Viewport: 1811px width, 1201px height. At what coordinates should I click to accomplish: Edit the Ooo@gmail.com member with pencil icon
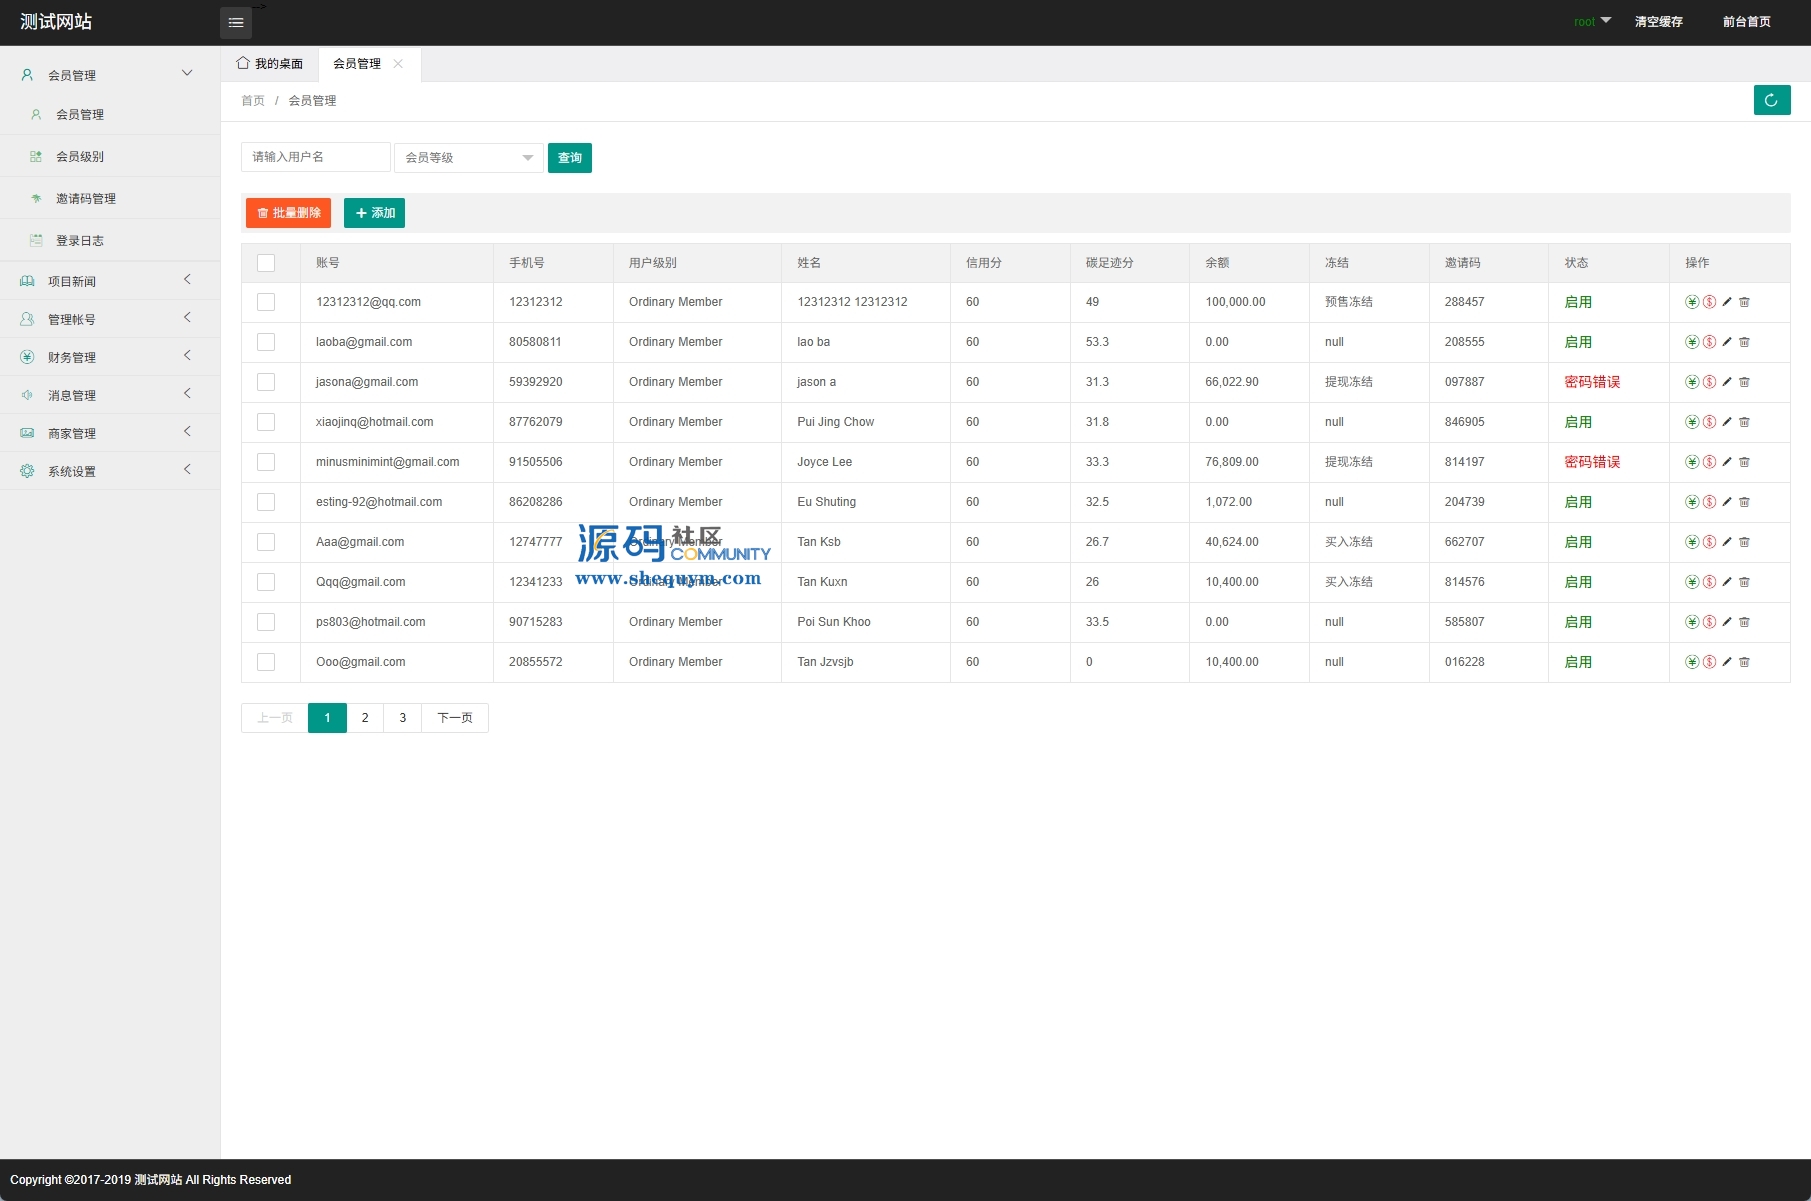point(1727,662)
